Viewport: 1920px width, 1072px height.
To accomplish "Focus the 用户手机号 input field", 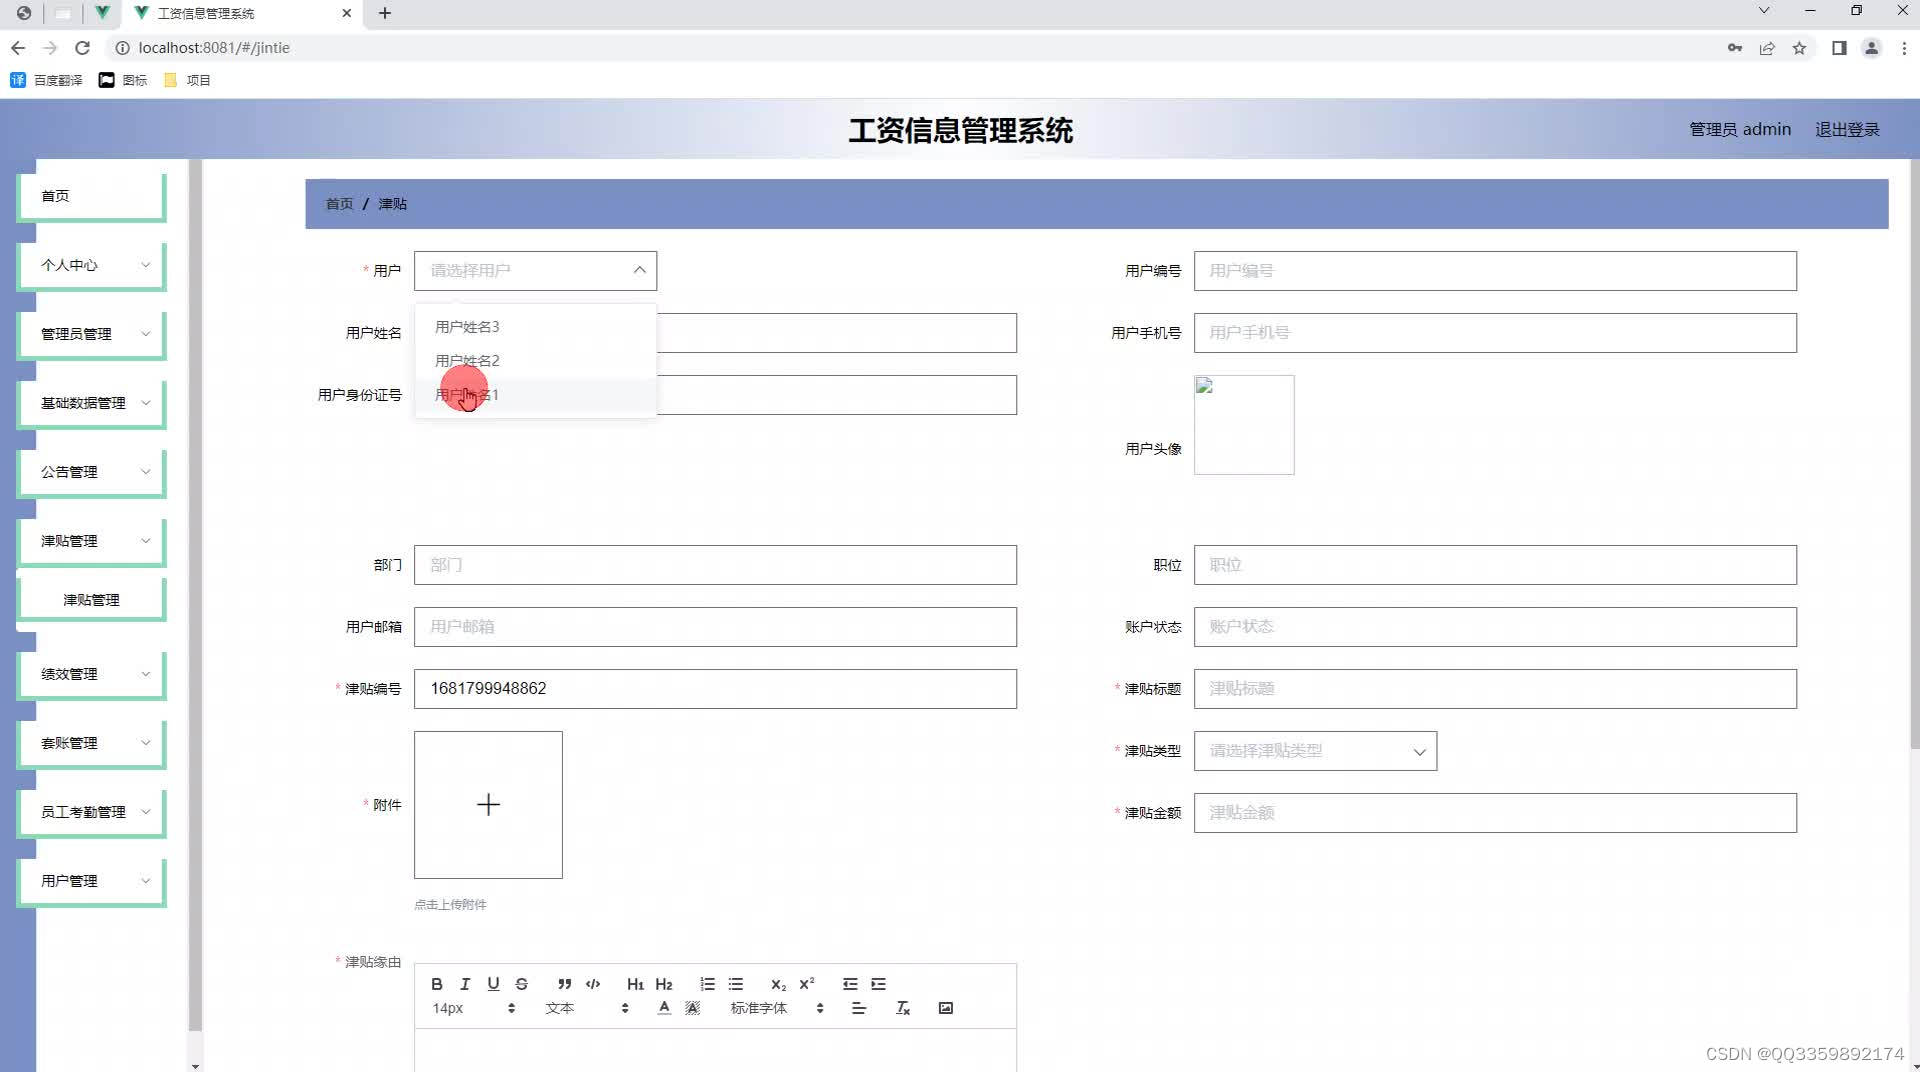I will 1495,333.
